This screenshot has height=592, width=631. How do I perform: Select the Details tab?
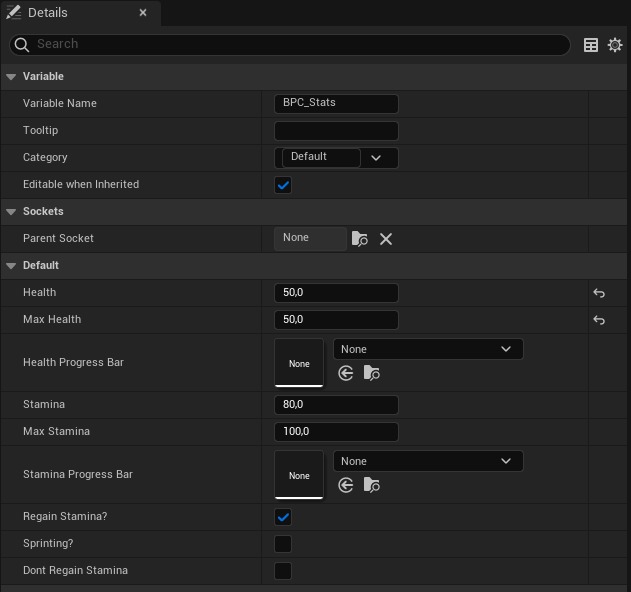pos(48,13)
